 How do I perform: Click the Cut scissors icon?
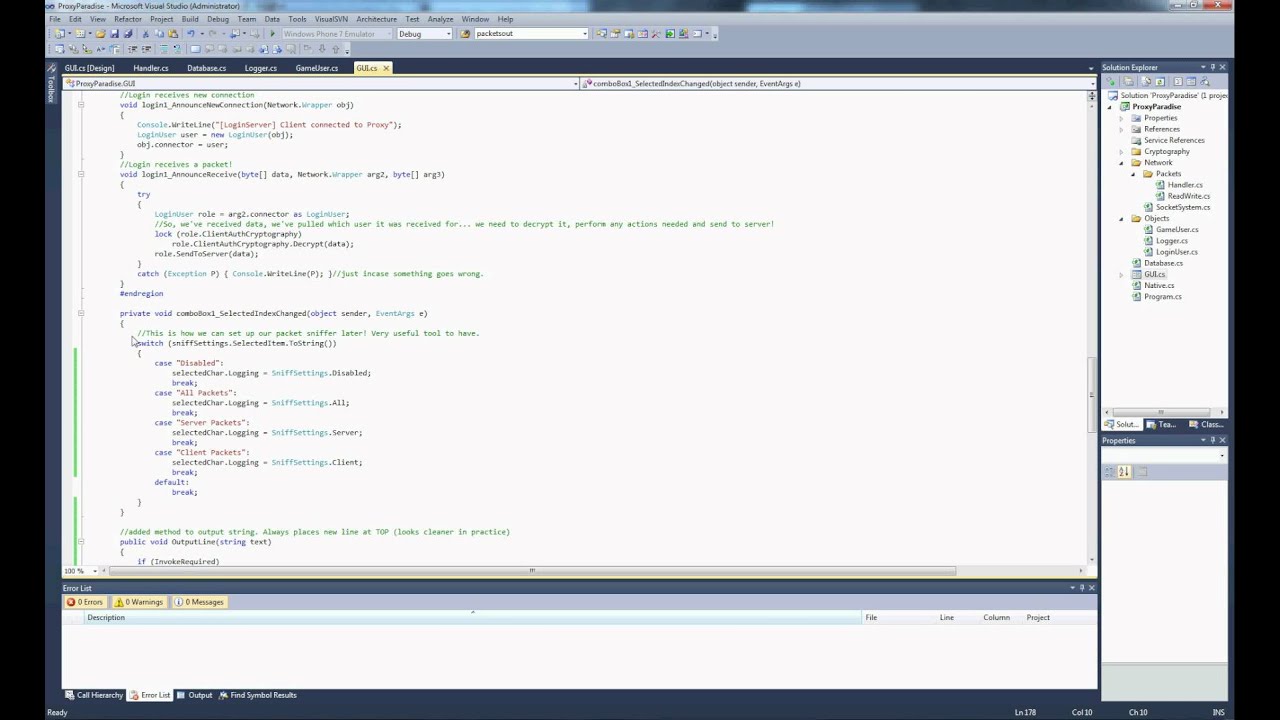pyautogui.click(x=145, y=34)
